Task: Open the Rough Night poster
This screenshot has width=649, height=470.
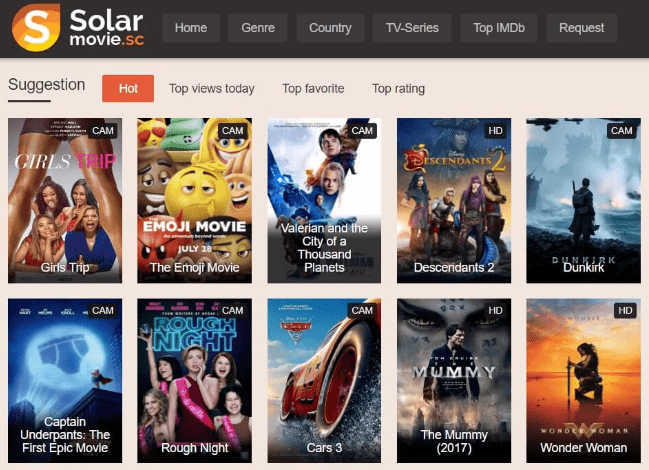Action: (x=195, y=380)
